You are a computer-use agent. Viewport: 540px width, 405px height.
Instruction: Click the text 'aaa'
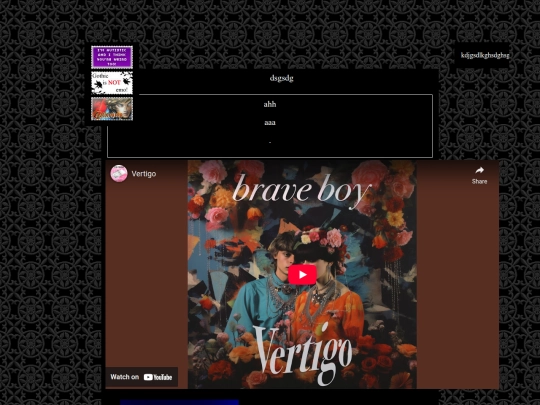pyautogui.click(x=270, y=123)
